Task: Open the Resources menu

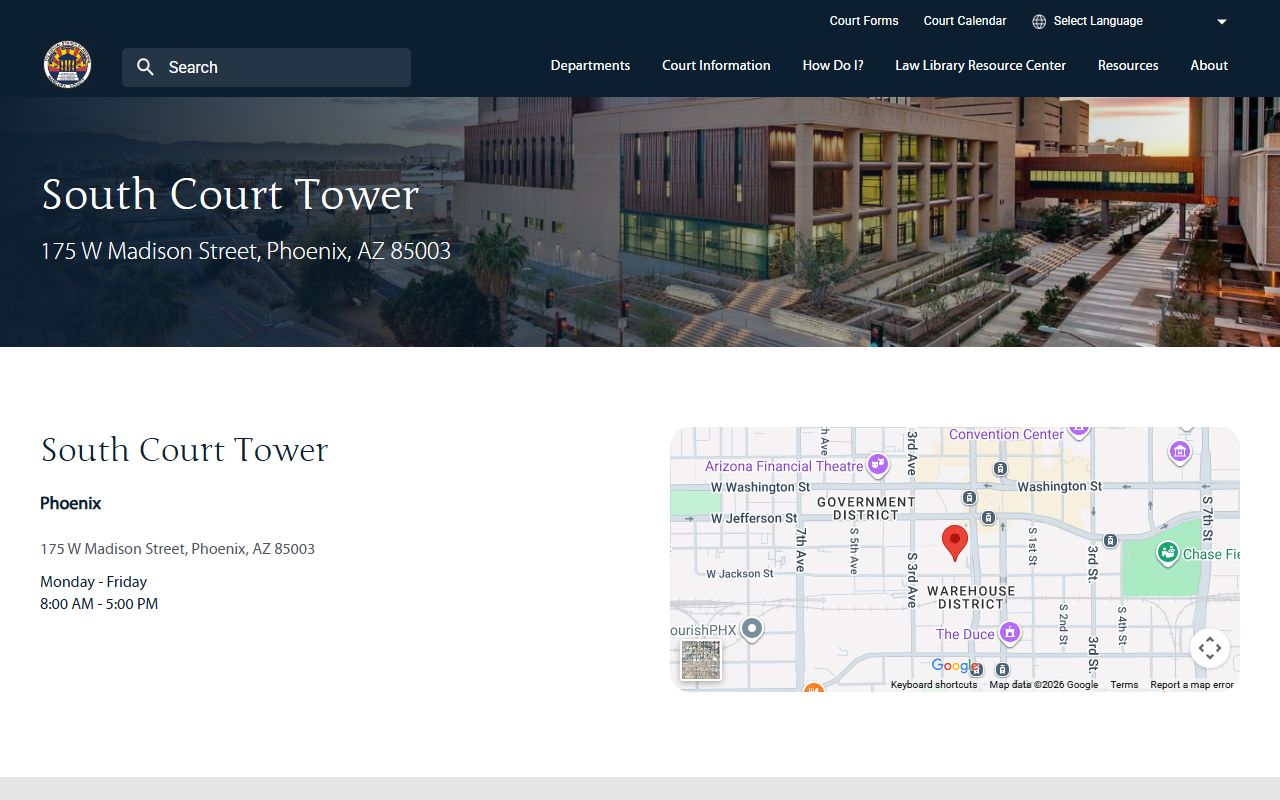Action: point(1128,65)
